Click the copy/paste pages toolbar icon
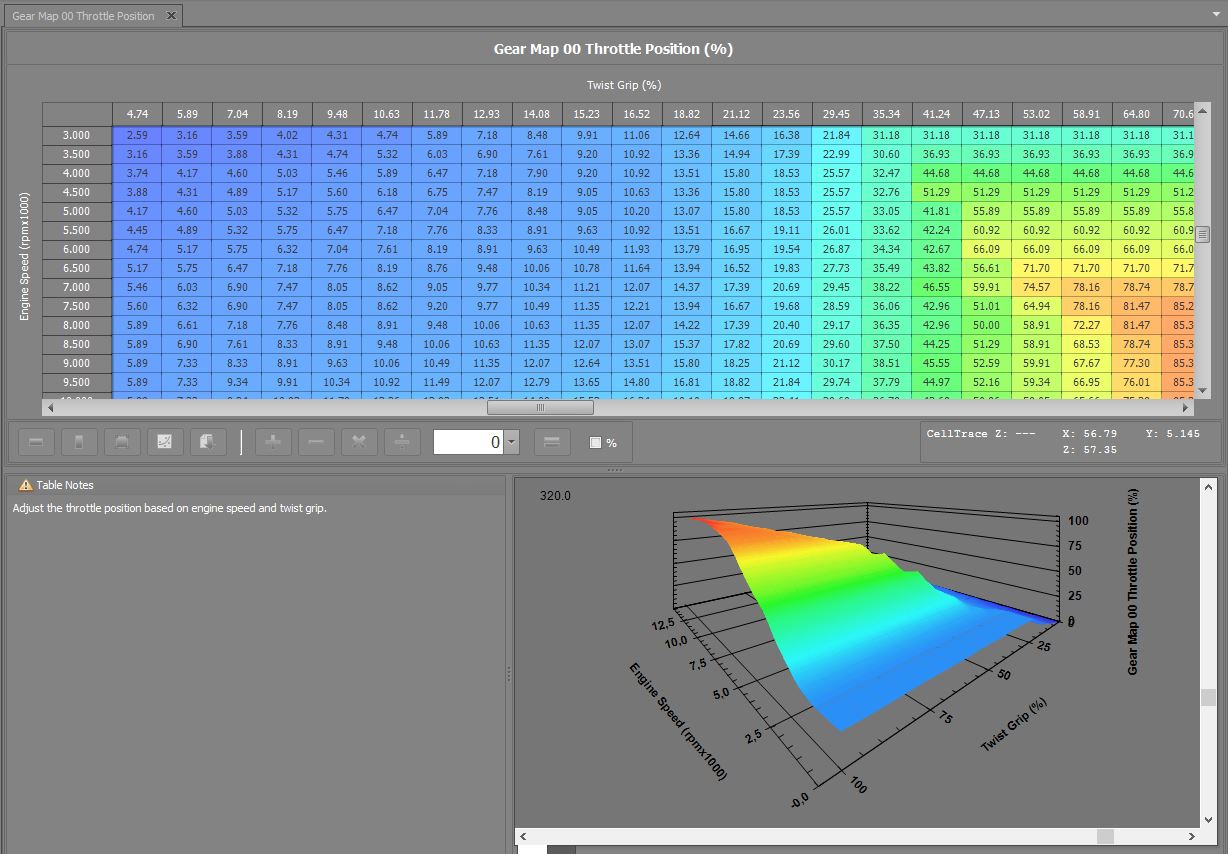This screenshot has height=854, width=1228. tap(207, 442)
